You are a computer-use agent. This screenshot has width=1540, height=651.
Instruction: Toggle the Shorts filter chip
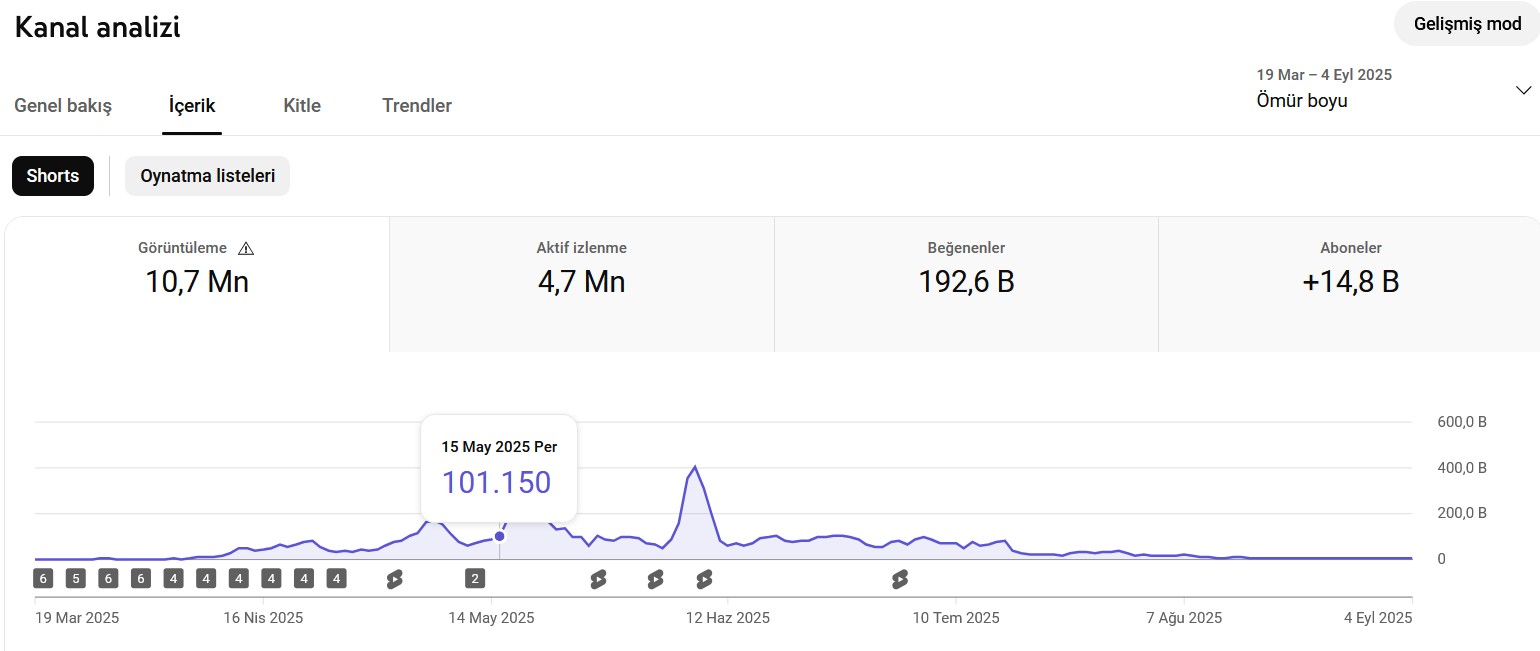click(53, 176)
